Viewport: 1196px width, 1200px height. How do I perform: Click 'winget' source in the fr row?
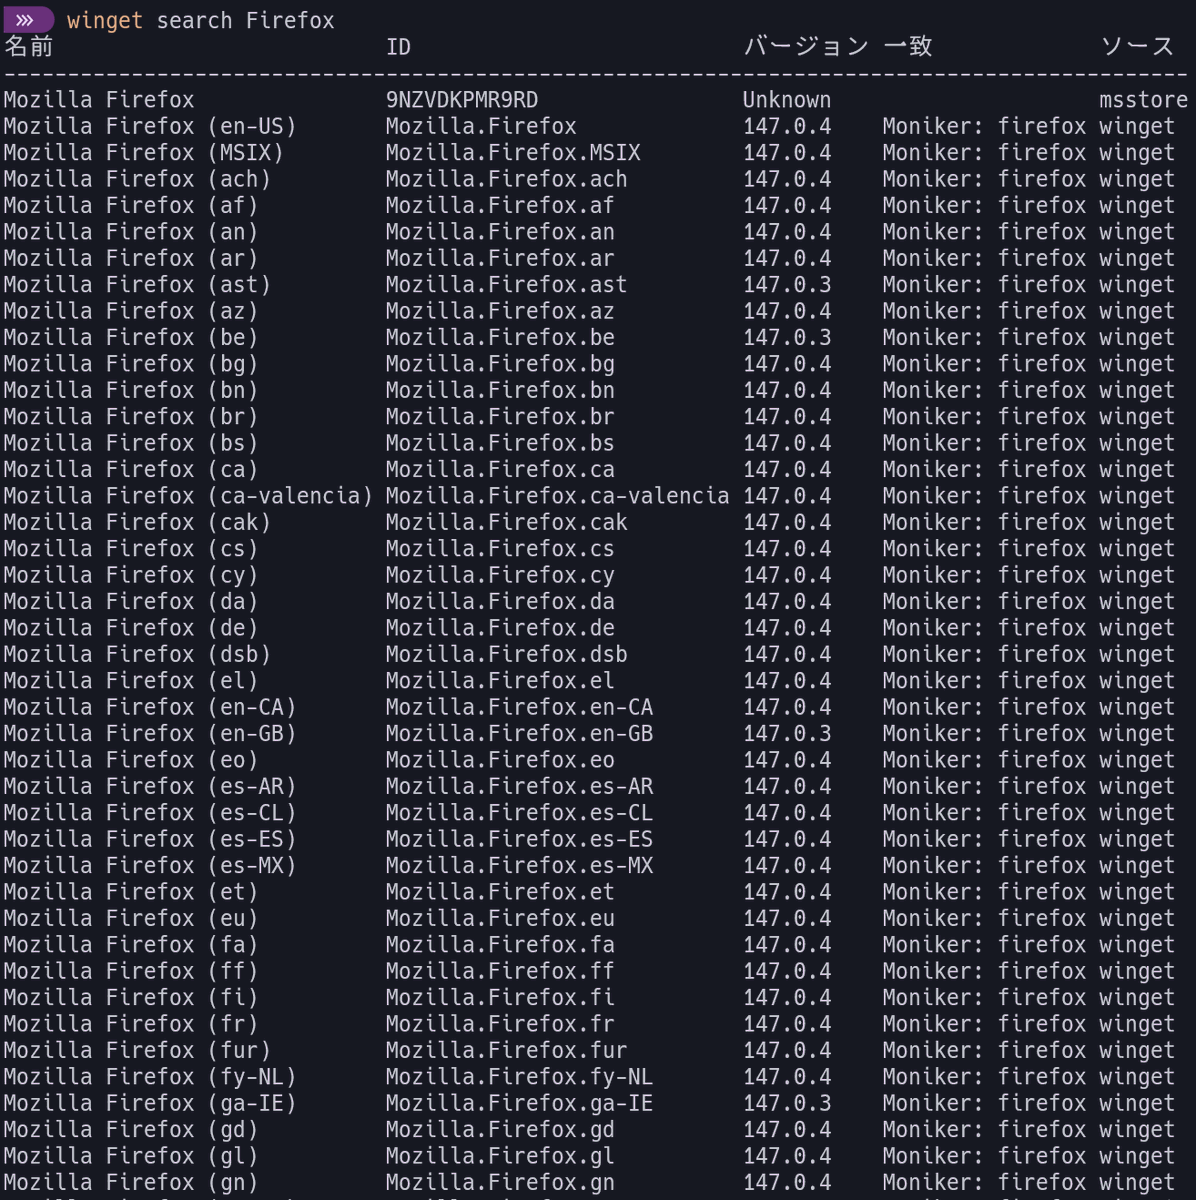[x=1137, y=1024]
